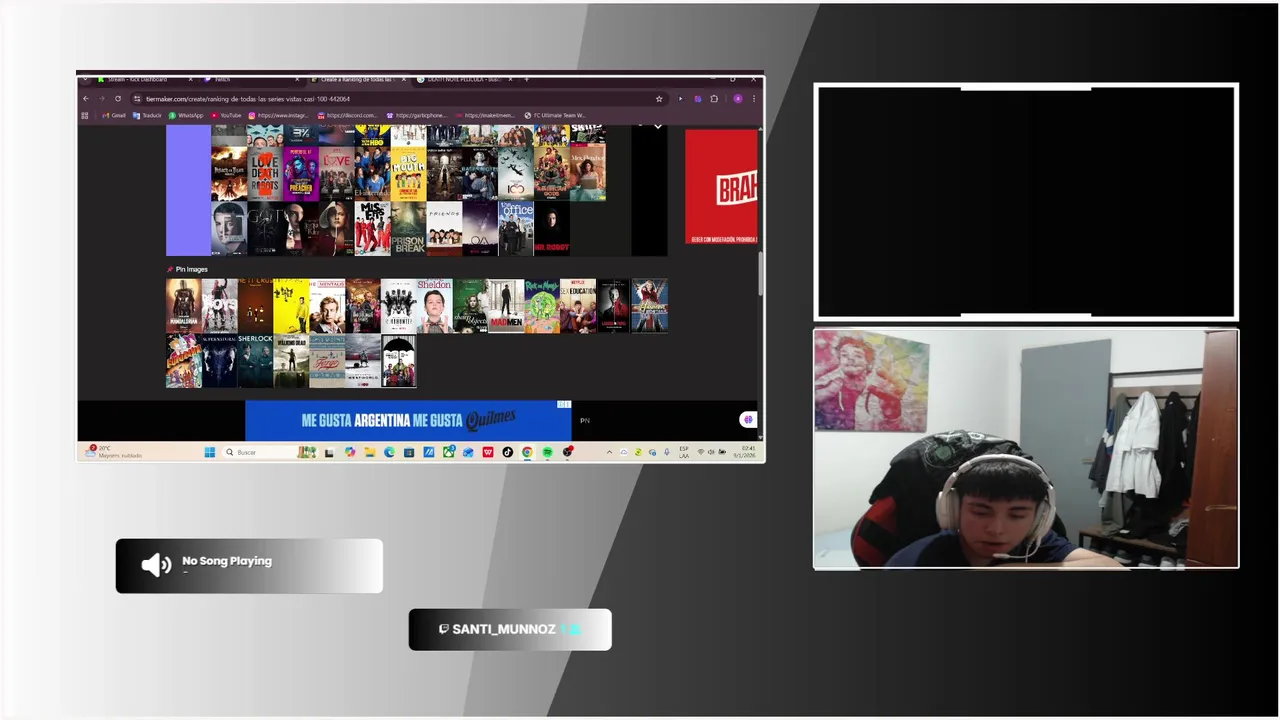The image size is (1280, 720).
Task: Click the browser back arrow
Action: 86,98
